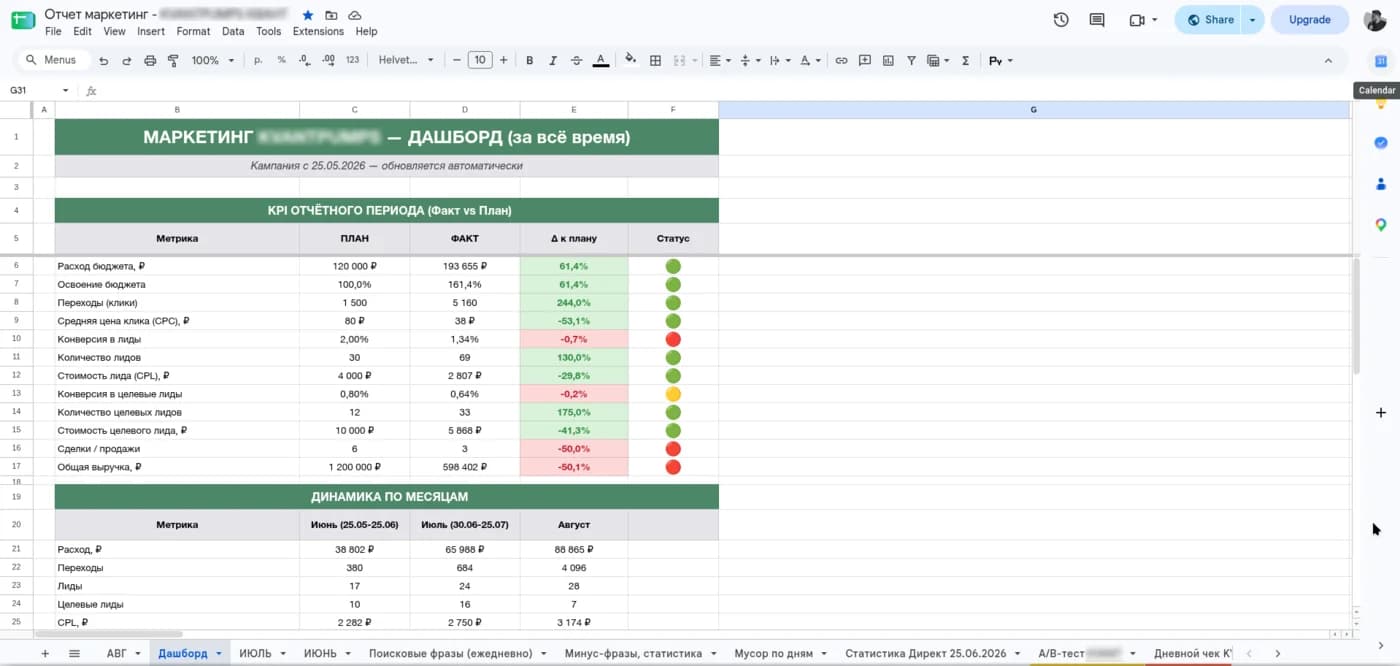Click the Upgrade button
This screenshot has height=666, width=1400.
pos(1309,20)
